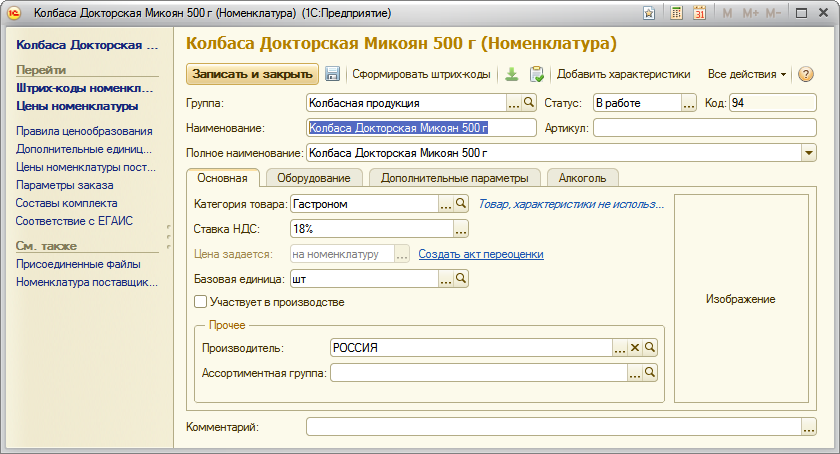Open Цены номенклатуры поставщиков in sidebar
Image resolution: width=840 pixels, height=454 pixels.
point(86,167)
